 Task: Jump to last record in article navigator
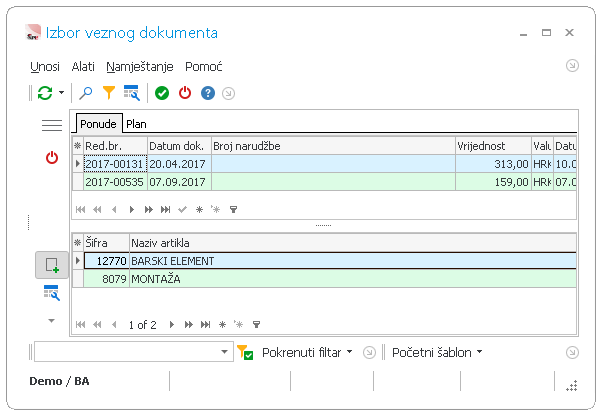tap(205, 325)
